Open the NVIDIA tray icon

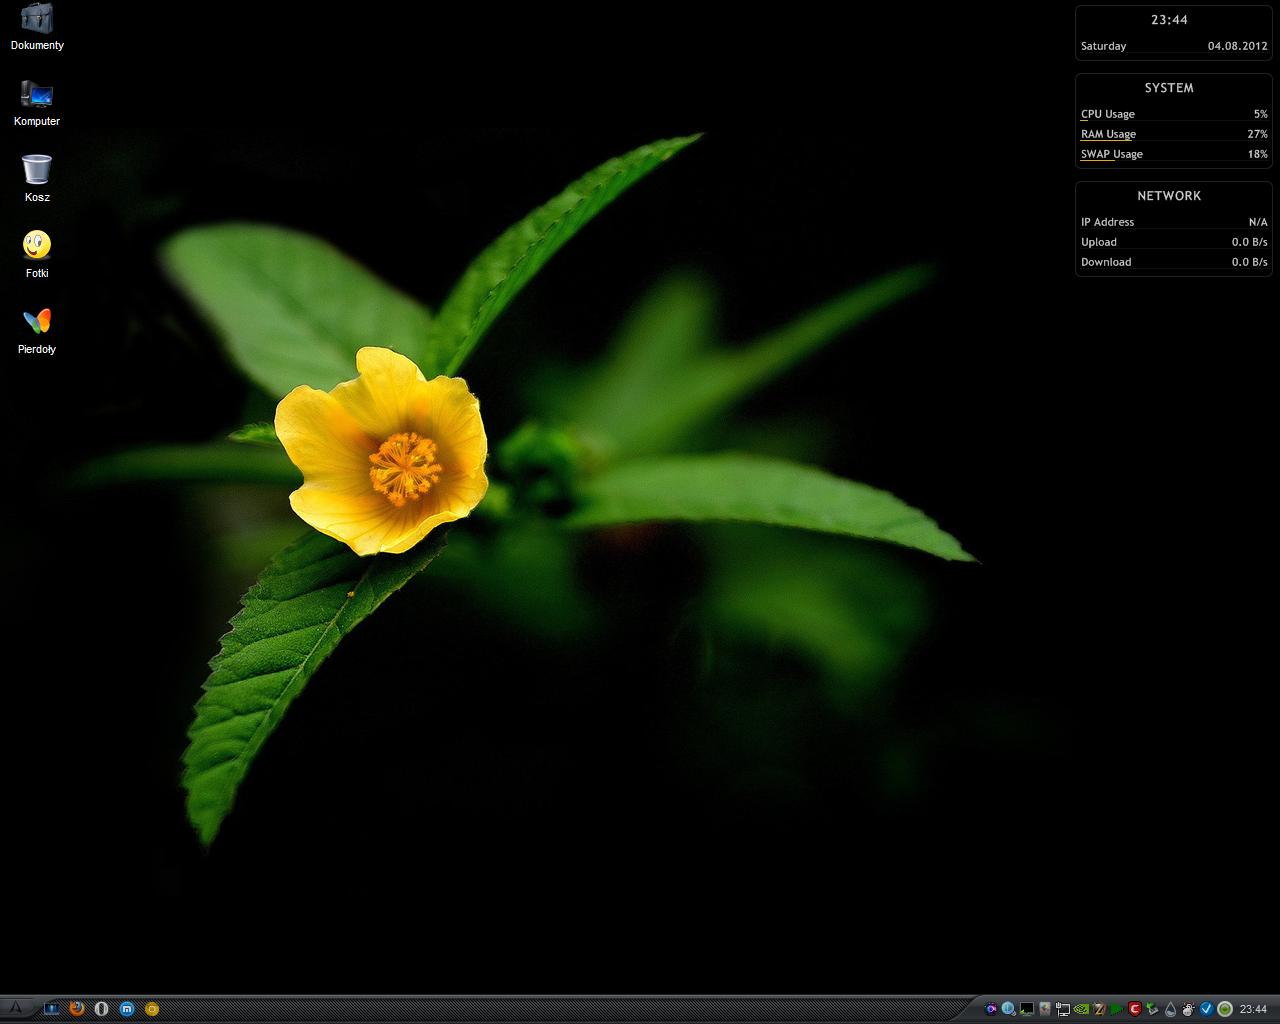pyautogui.click(x=1081, y=1009)
